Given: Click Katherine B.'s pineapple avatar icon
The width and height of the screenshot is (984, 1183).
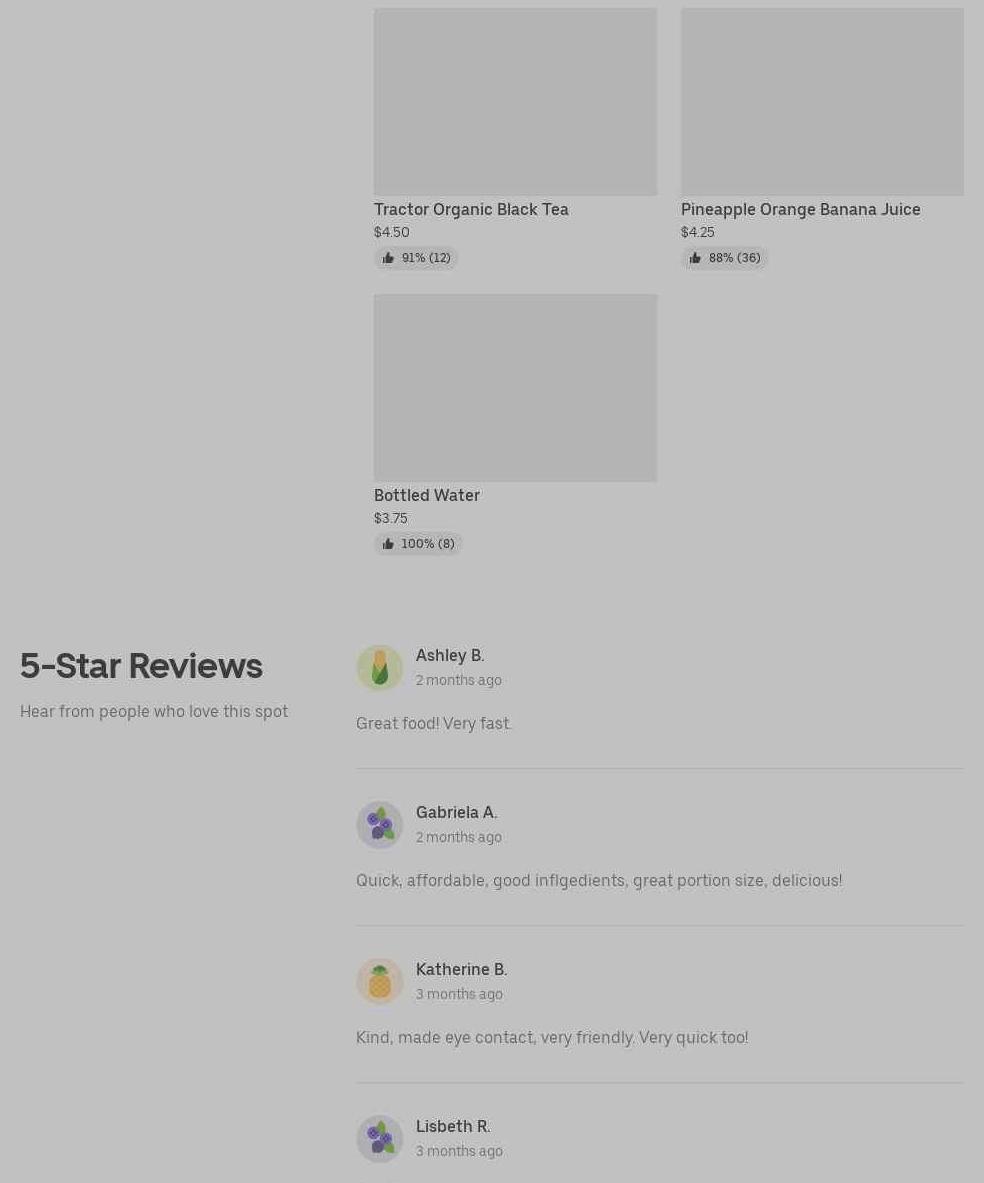Looking at the screenshot, I should pyautogui.click(x=380, y=982).
